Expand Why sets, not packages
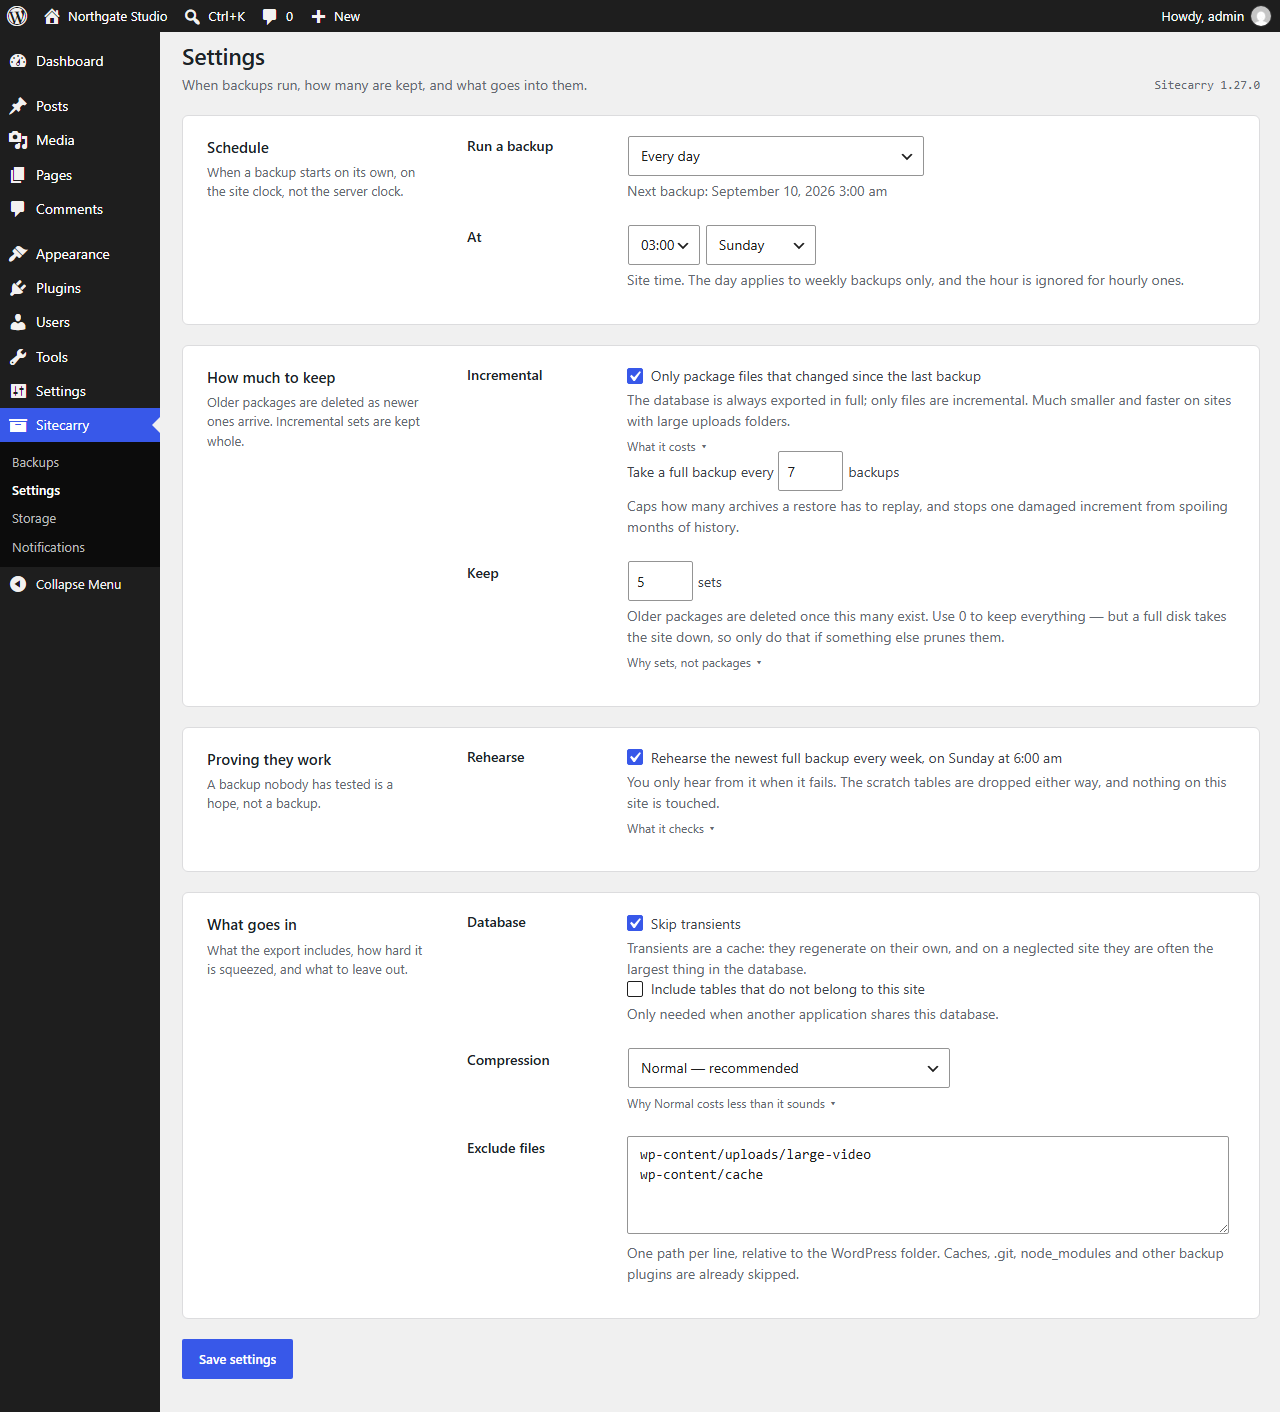Screen dimensions: 1280x1412 click(x=694, y=663)
